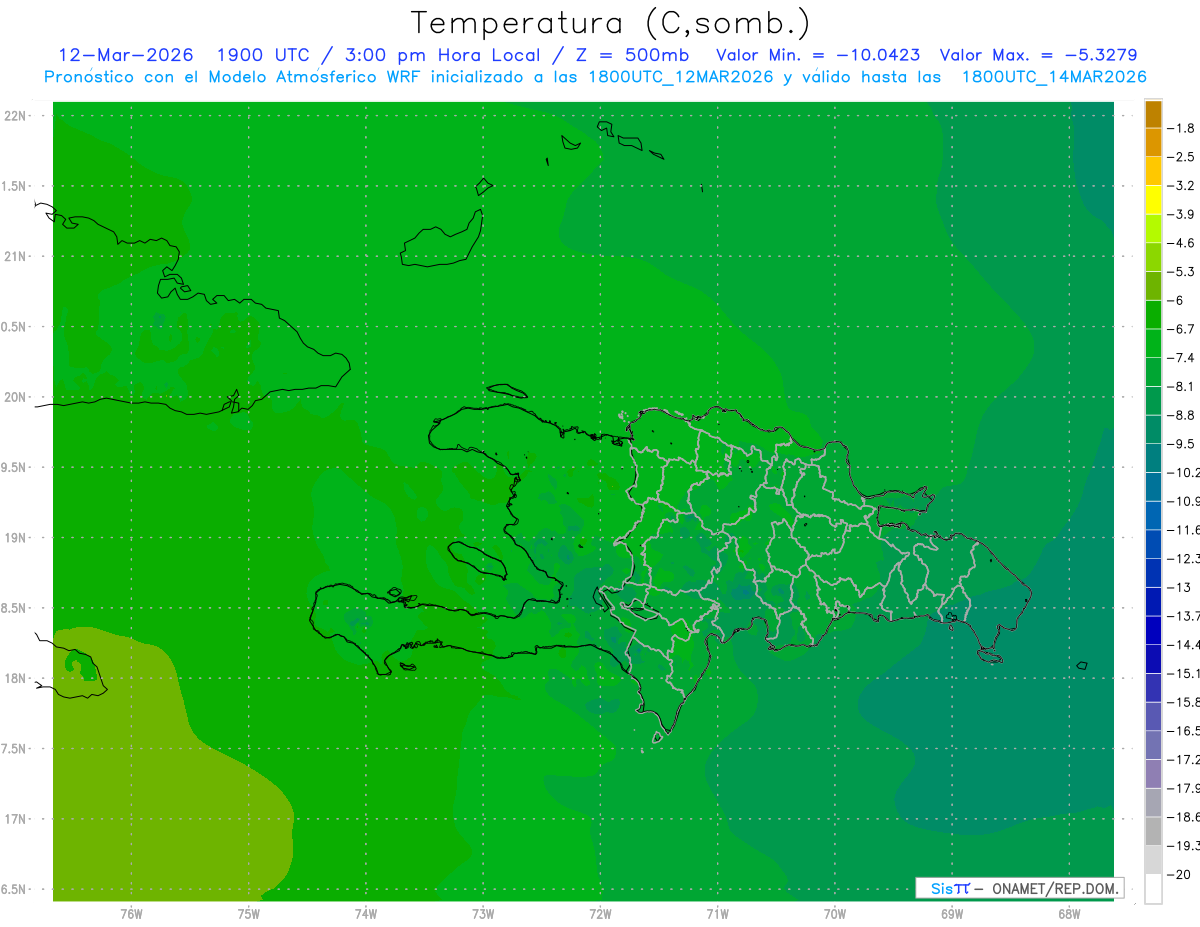Click the '70W' longitude label

point(835,914)
